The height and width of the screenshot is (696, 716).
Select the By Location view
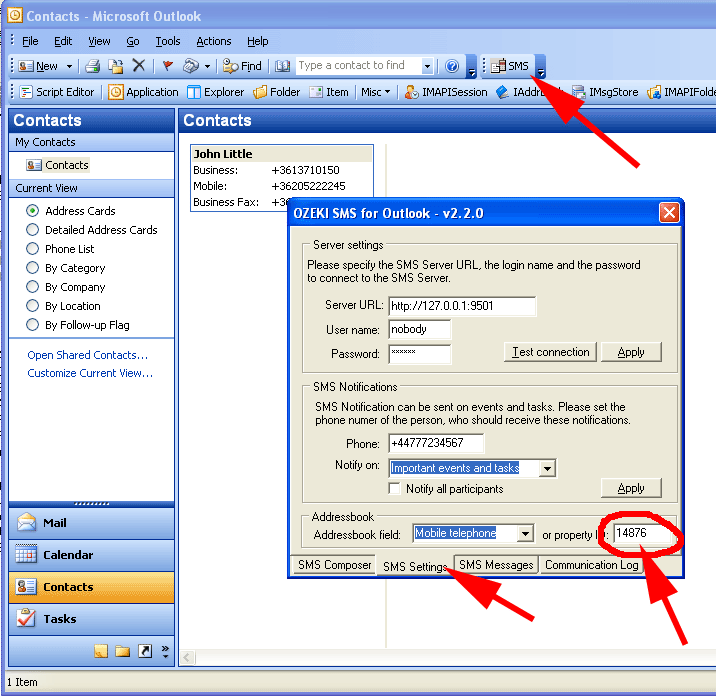[x=63, y=306]
